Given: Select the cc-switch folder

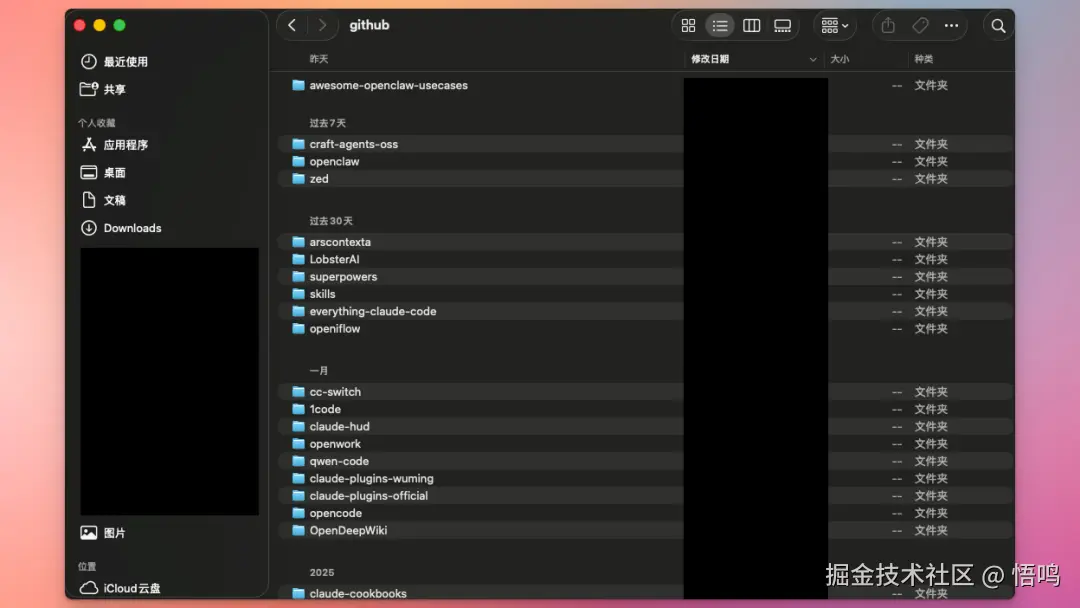Looking at the screenshot, I should click(335, 392).
